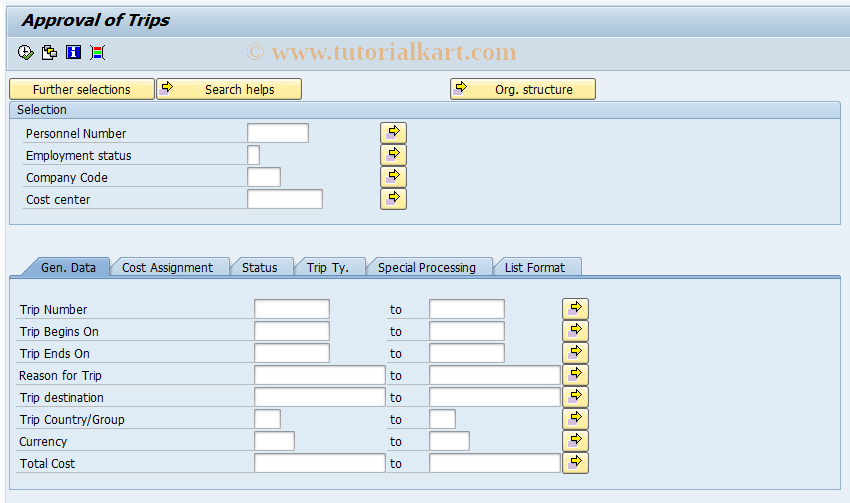
Task: Click the Total Cost to field
Action: [x=495, y=463]
